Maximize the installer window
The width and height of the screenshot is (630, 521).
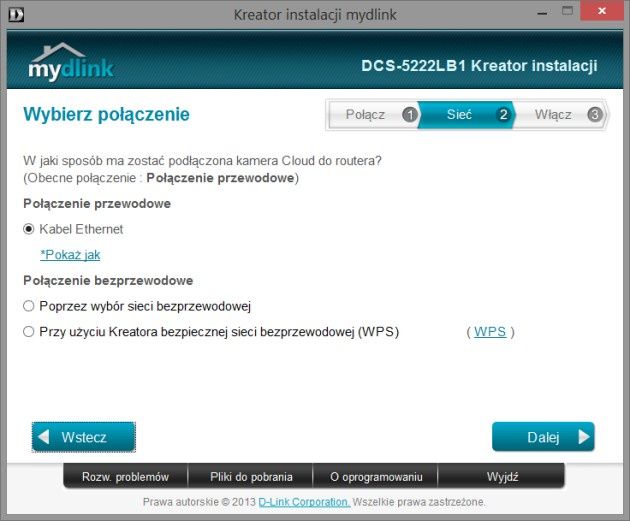pyautogui.click(x=567, y=11)
